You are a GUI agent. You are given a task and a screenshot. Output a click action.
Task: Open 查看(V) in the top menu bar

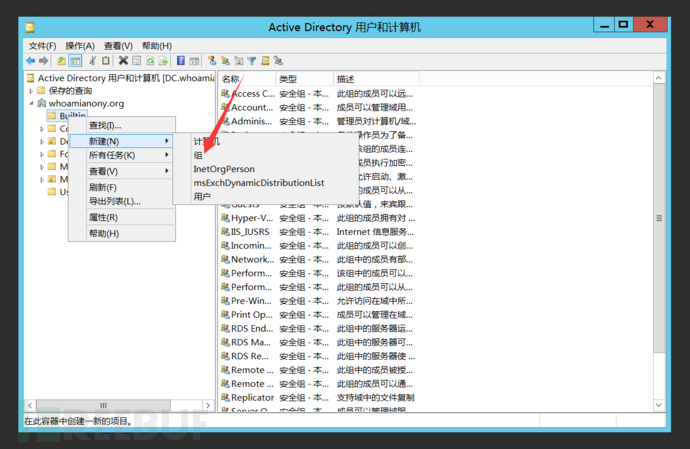tap(118, 46)
